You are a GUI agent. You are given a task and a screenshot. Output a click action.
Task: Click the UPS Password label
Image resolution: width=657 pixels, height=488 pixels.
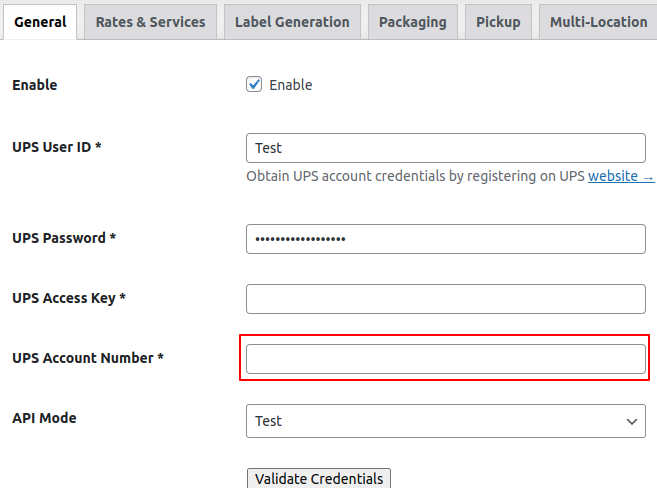pyautogui.click(x=64, y=238)
